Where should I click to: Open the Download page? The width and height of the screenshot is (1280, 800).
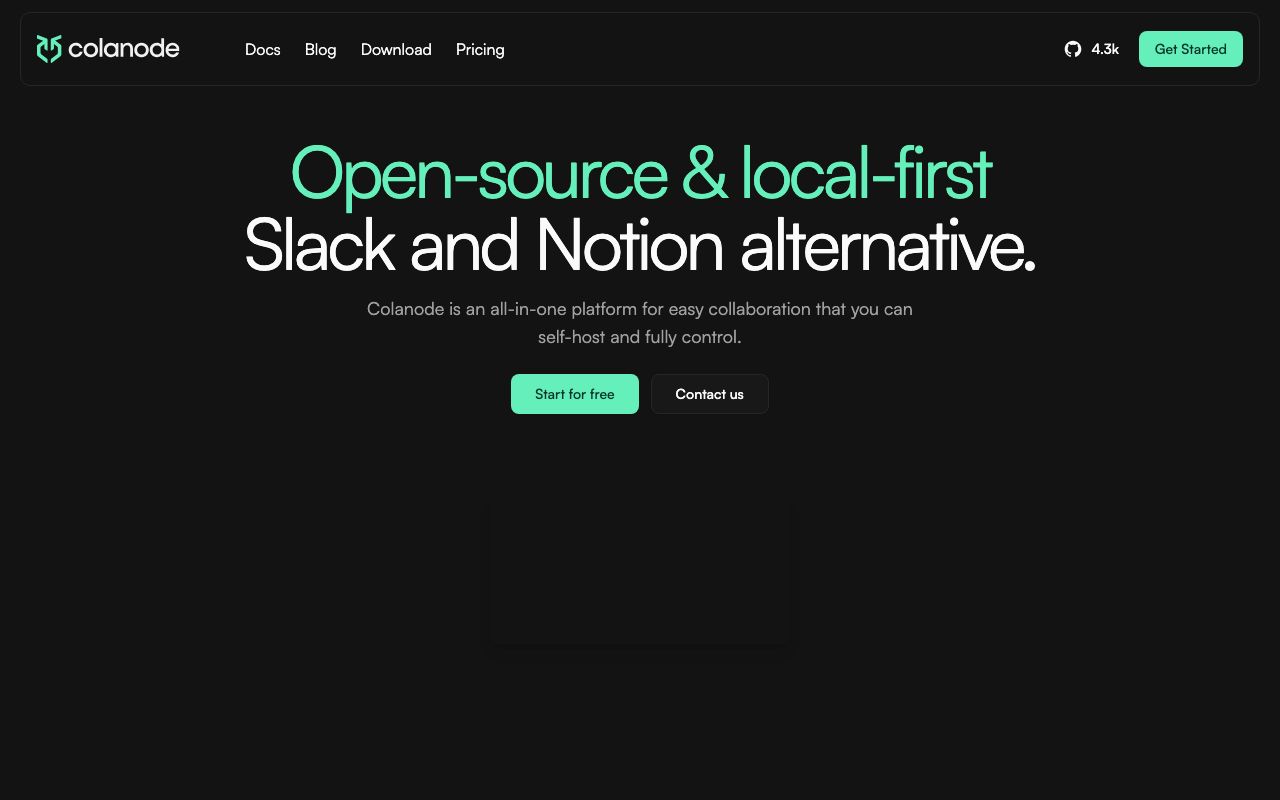coord(396,49)
